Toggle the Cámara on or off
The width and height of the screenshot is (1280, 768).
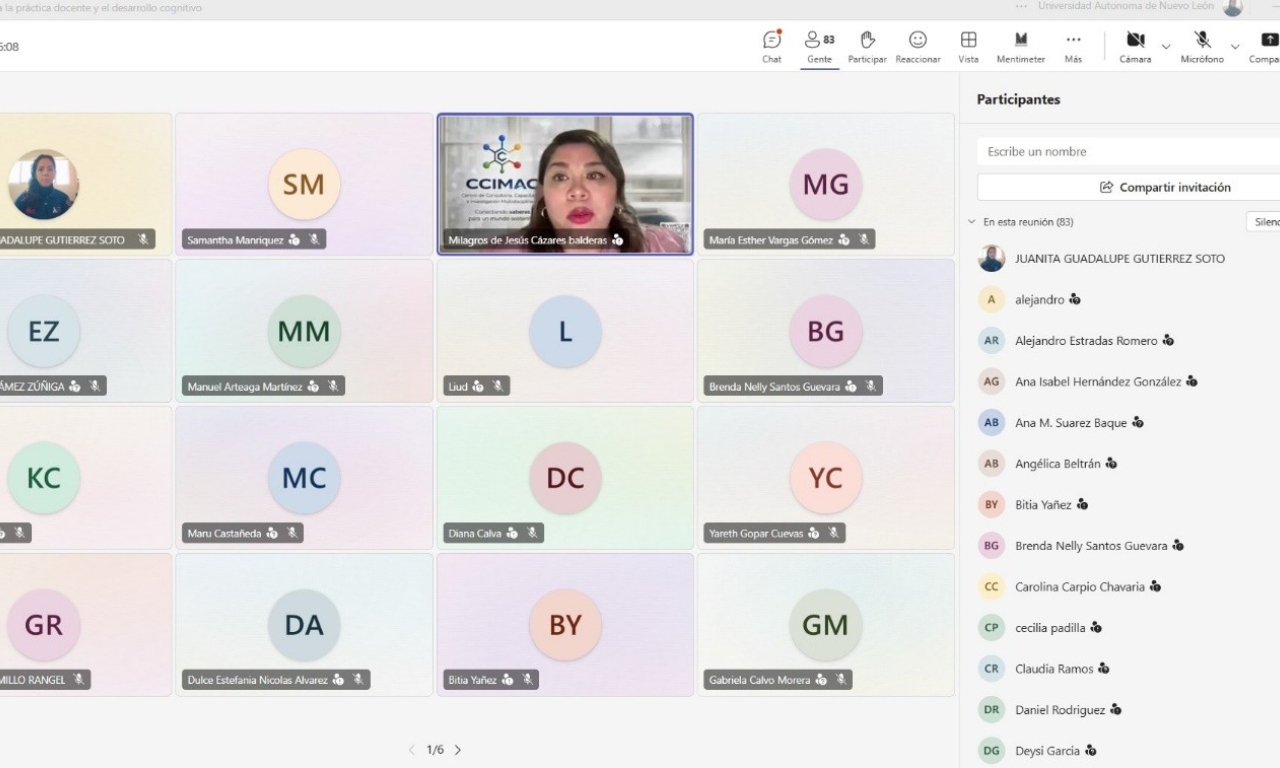click(1135, 40)
